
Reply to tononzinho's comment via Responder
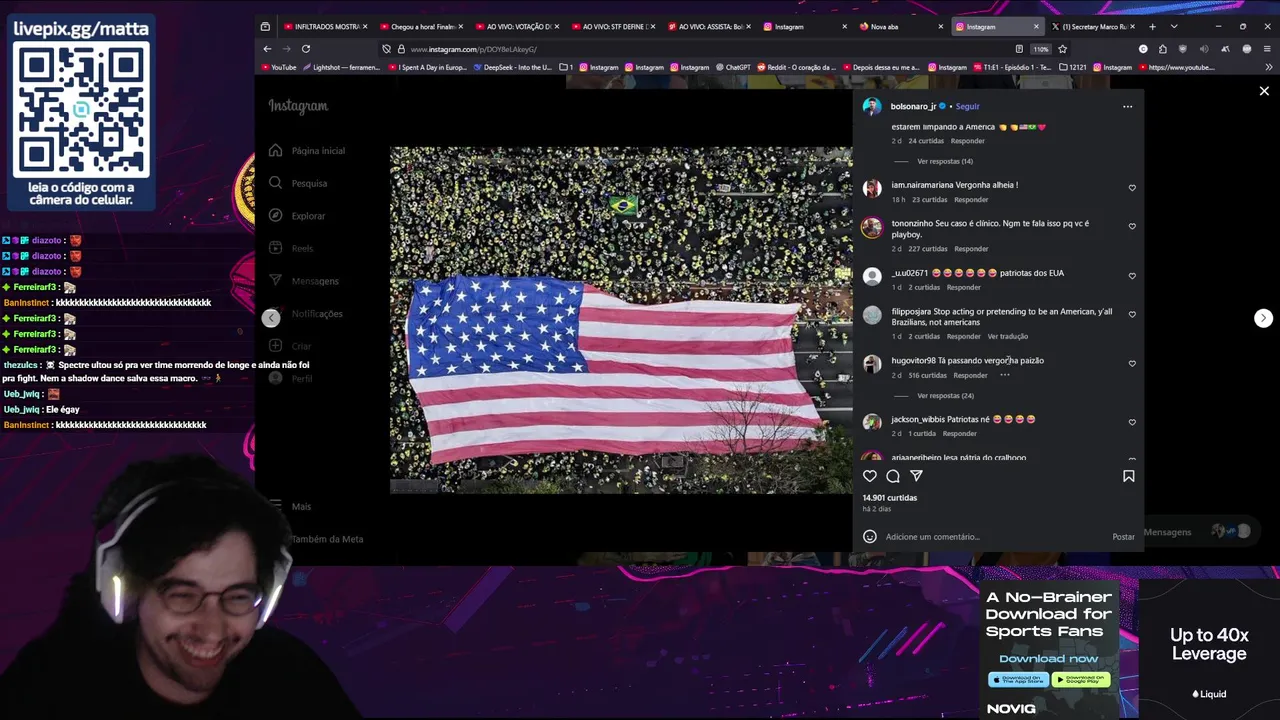pyautogui.click(x=971, y=249)
